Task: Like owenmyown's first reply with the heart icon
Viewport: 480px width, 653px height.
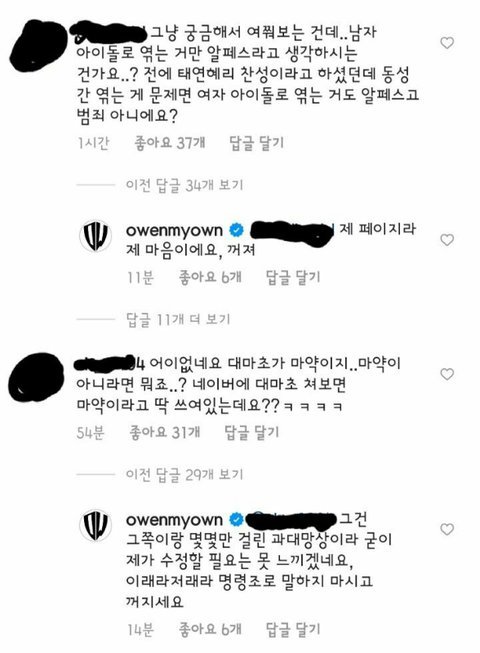Action: pyautogui.click(x=447, y=240)
